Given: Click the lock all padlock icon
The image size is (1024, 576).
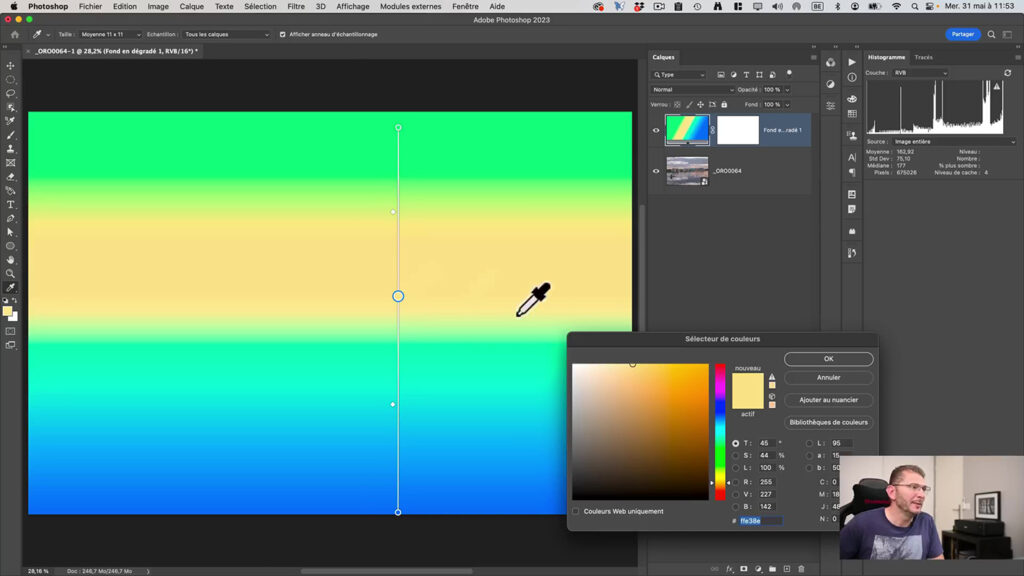Looking at the screenshot, I should tap(724, 104).
